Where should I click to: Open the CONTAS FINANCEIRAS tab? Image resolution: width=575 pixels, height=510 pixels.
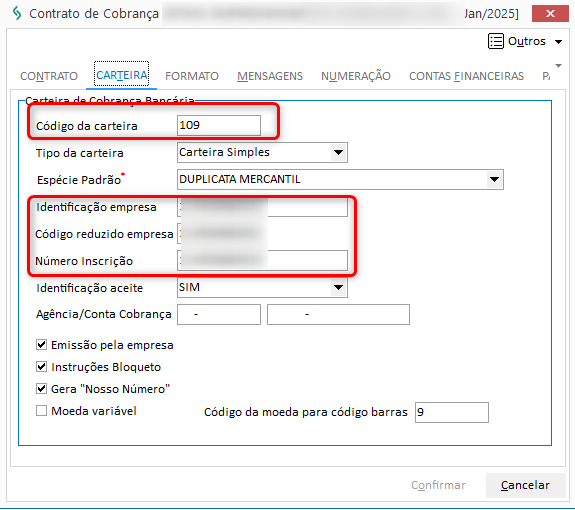[466, 76]
